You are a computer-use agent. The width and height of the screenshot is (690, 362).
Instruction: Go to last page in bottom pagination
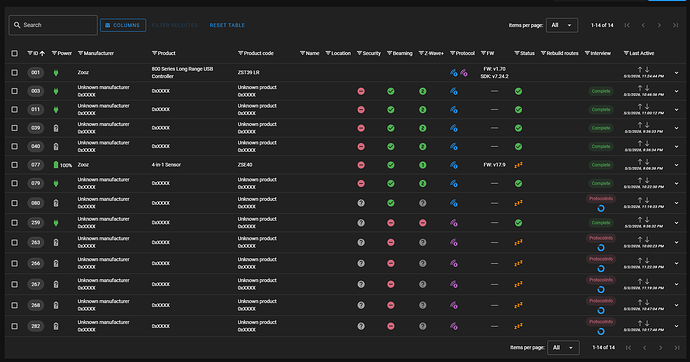pos(676,347)
